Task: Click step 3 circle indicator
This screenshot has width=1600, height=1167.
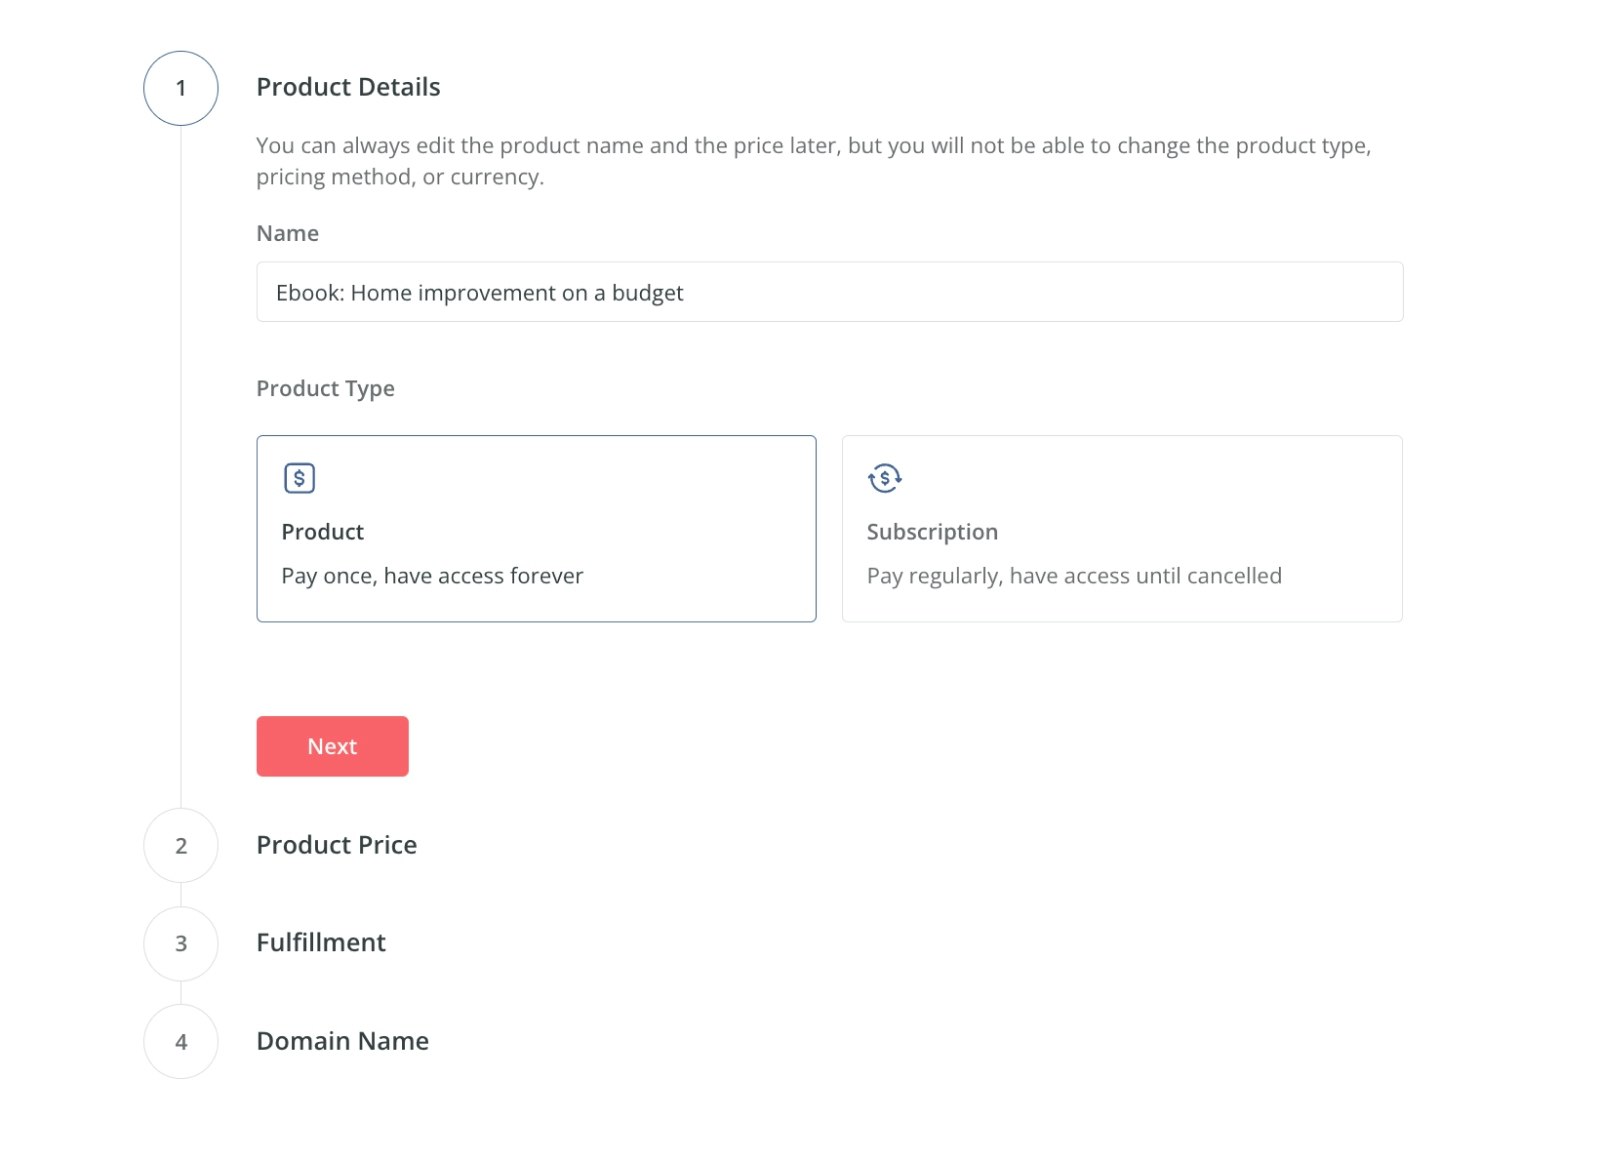Action: pyautogui.click(x=181, y=943)
